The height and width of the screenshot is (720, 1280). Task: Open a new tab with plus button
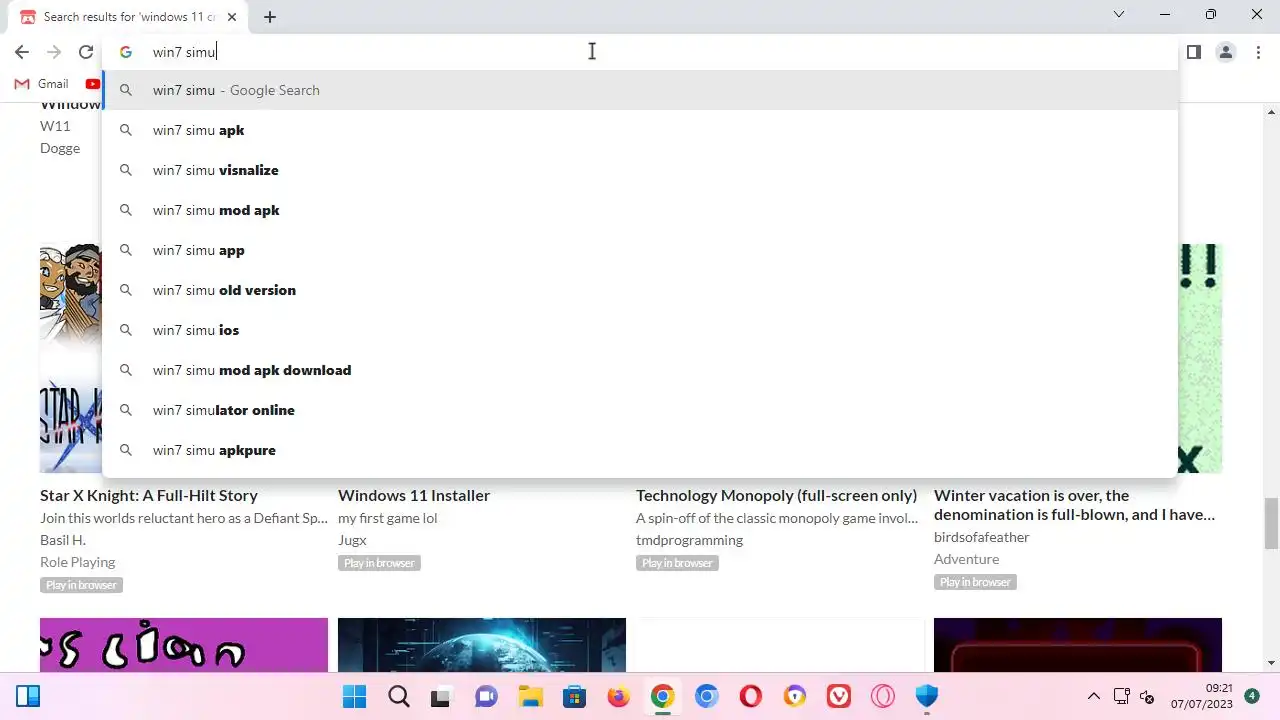[270, 17]
